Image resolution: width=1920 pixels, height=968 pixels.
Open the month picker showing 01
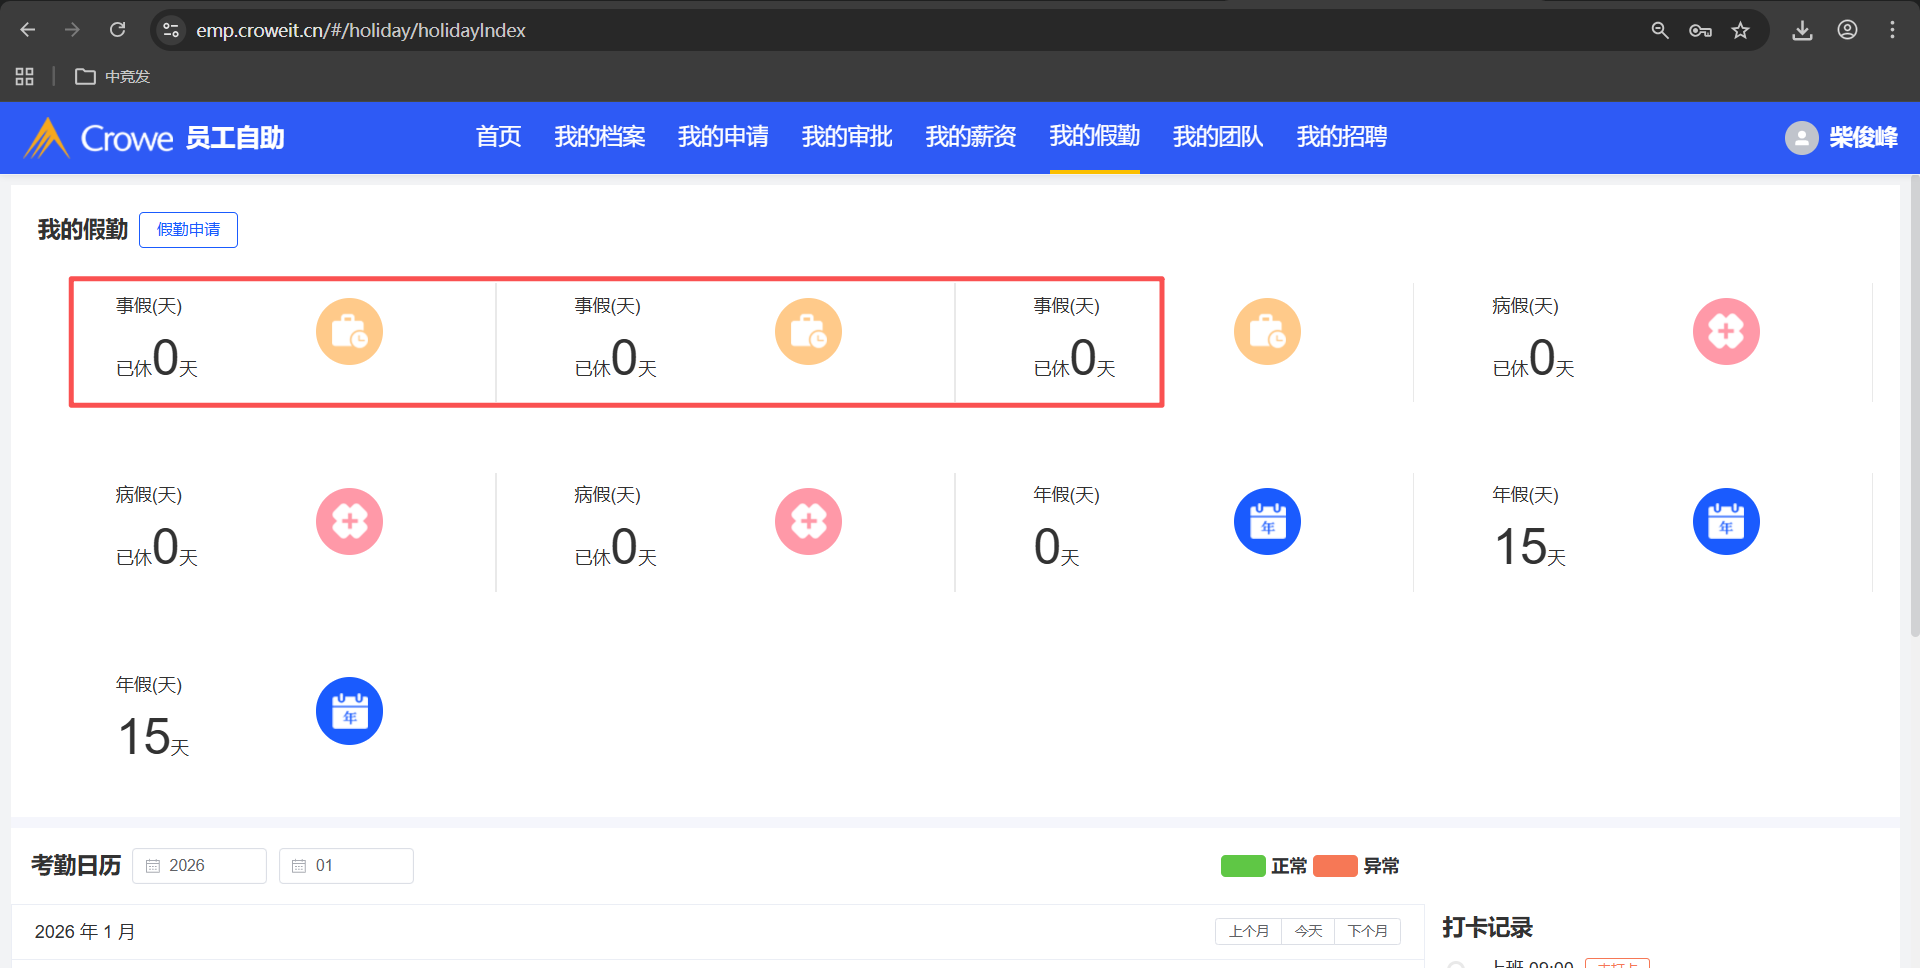346,866
